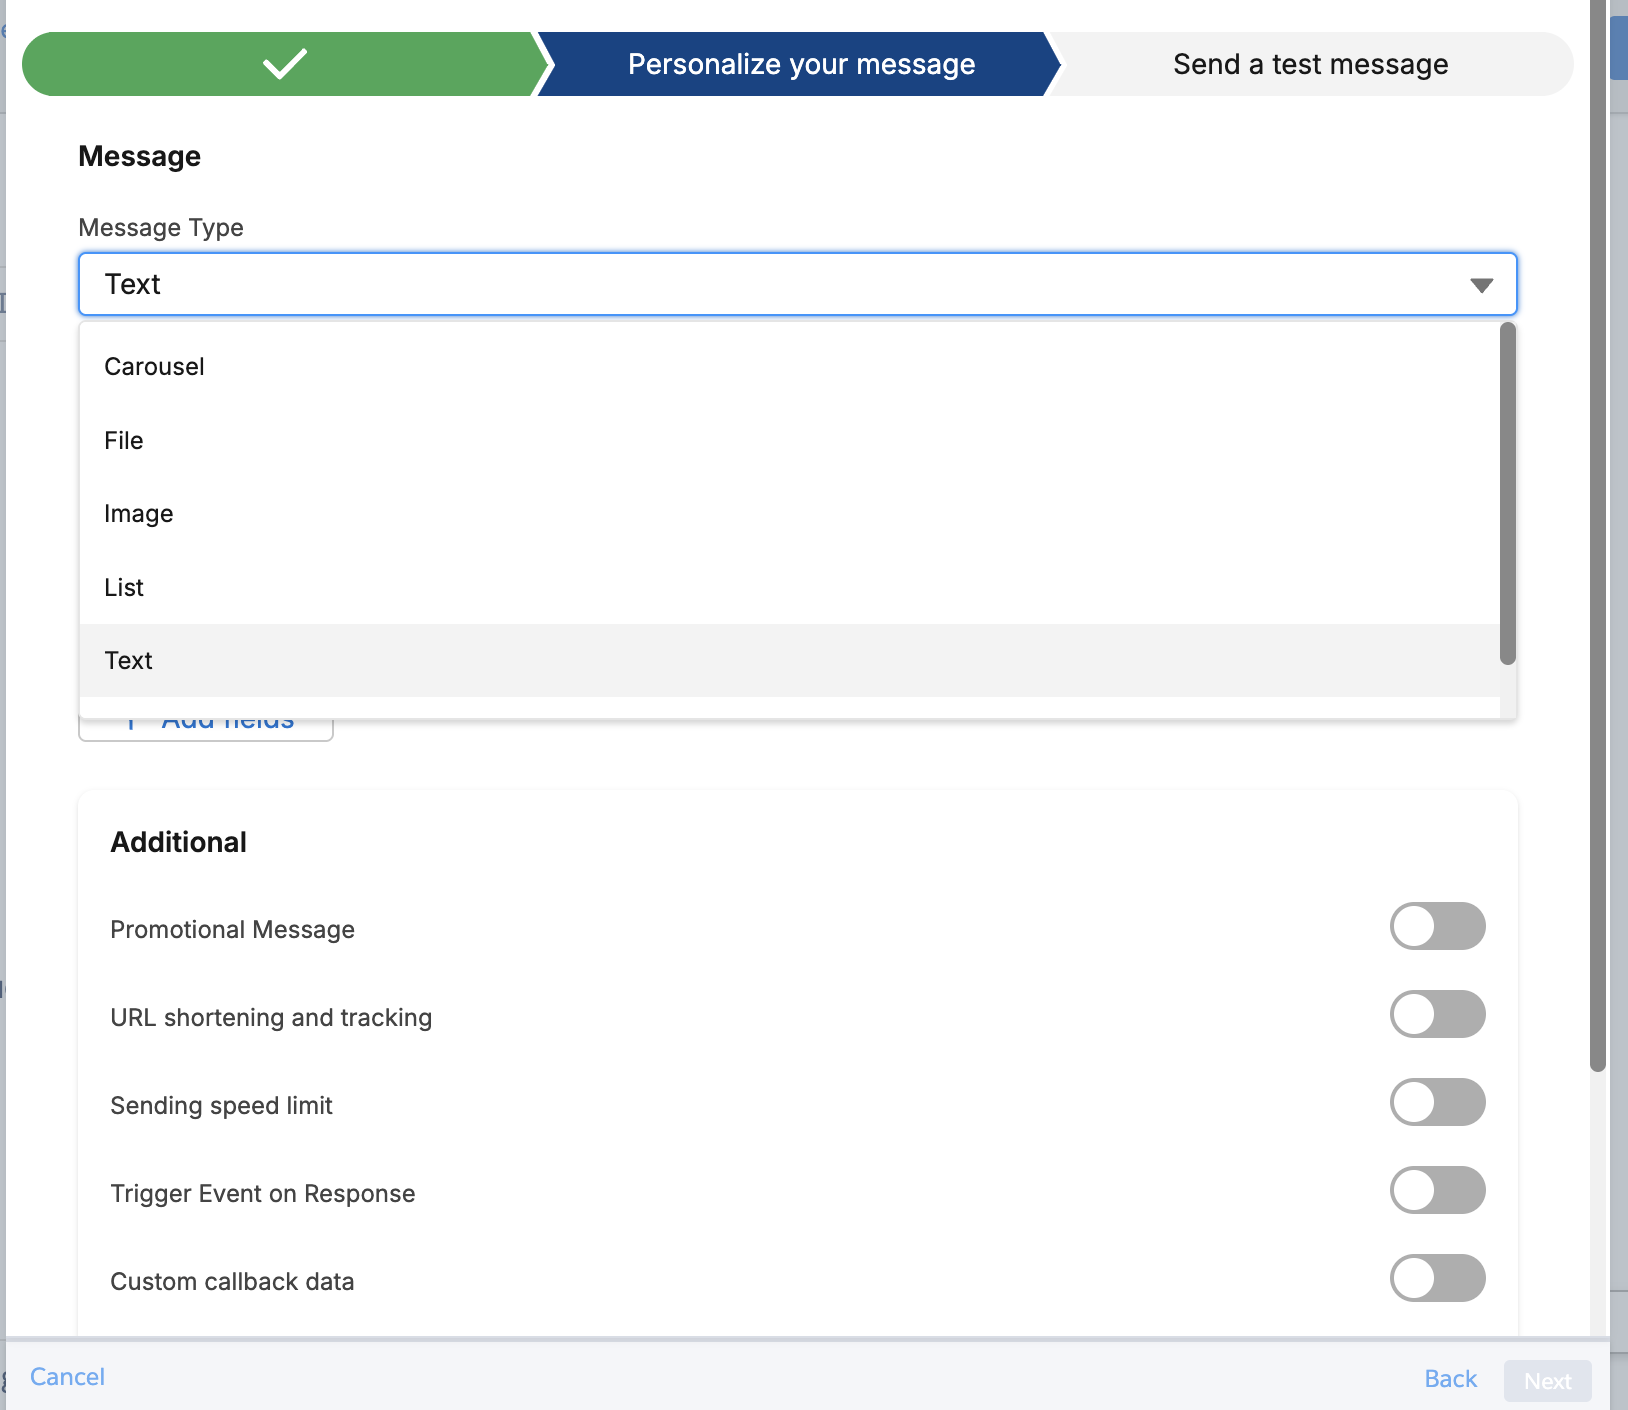Toggle Trigger Event on Response
This screenshot has height=1410, width=1628.
[1438, 1190]
